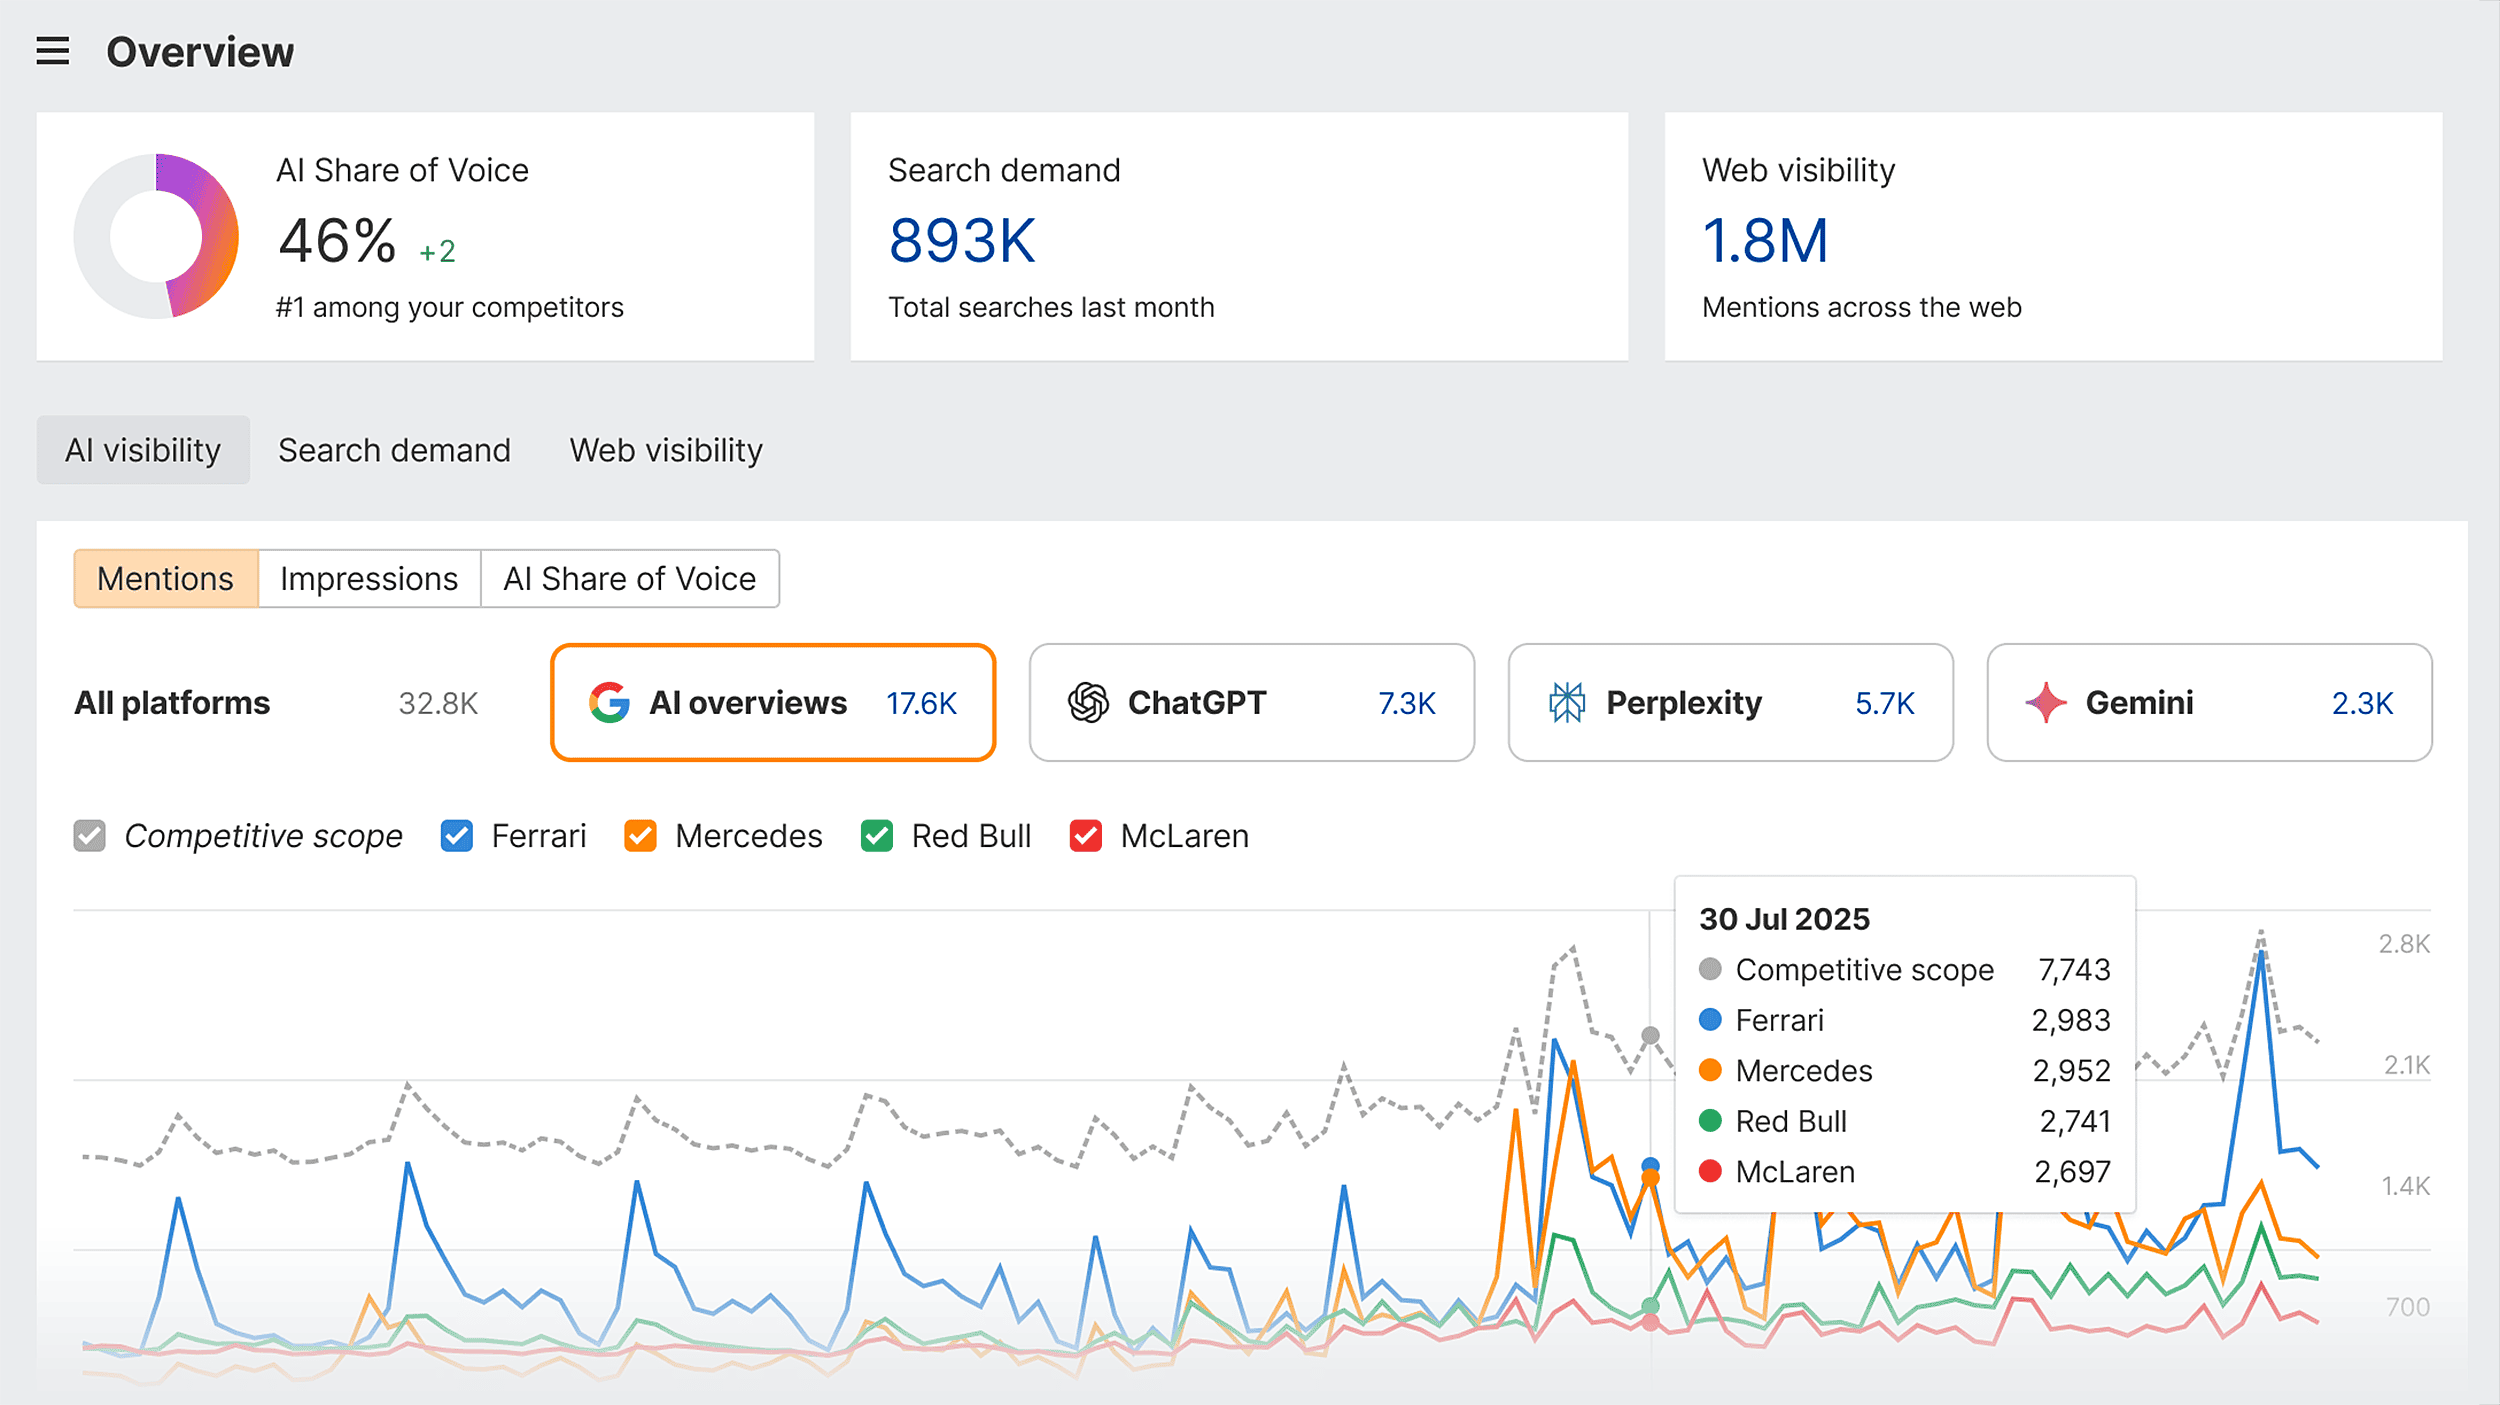The height and width of the screenshot is (1405, 2500).
Task: Disable the Red Bull checkbox
Action: click(x=878, y=835)
